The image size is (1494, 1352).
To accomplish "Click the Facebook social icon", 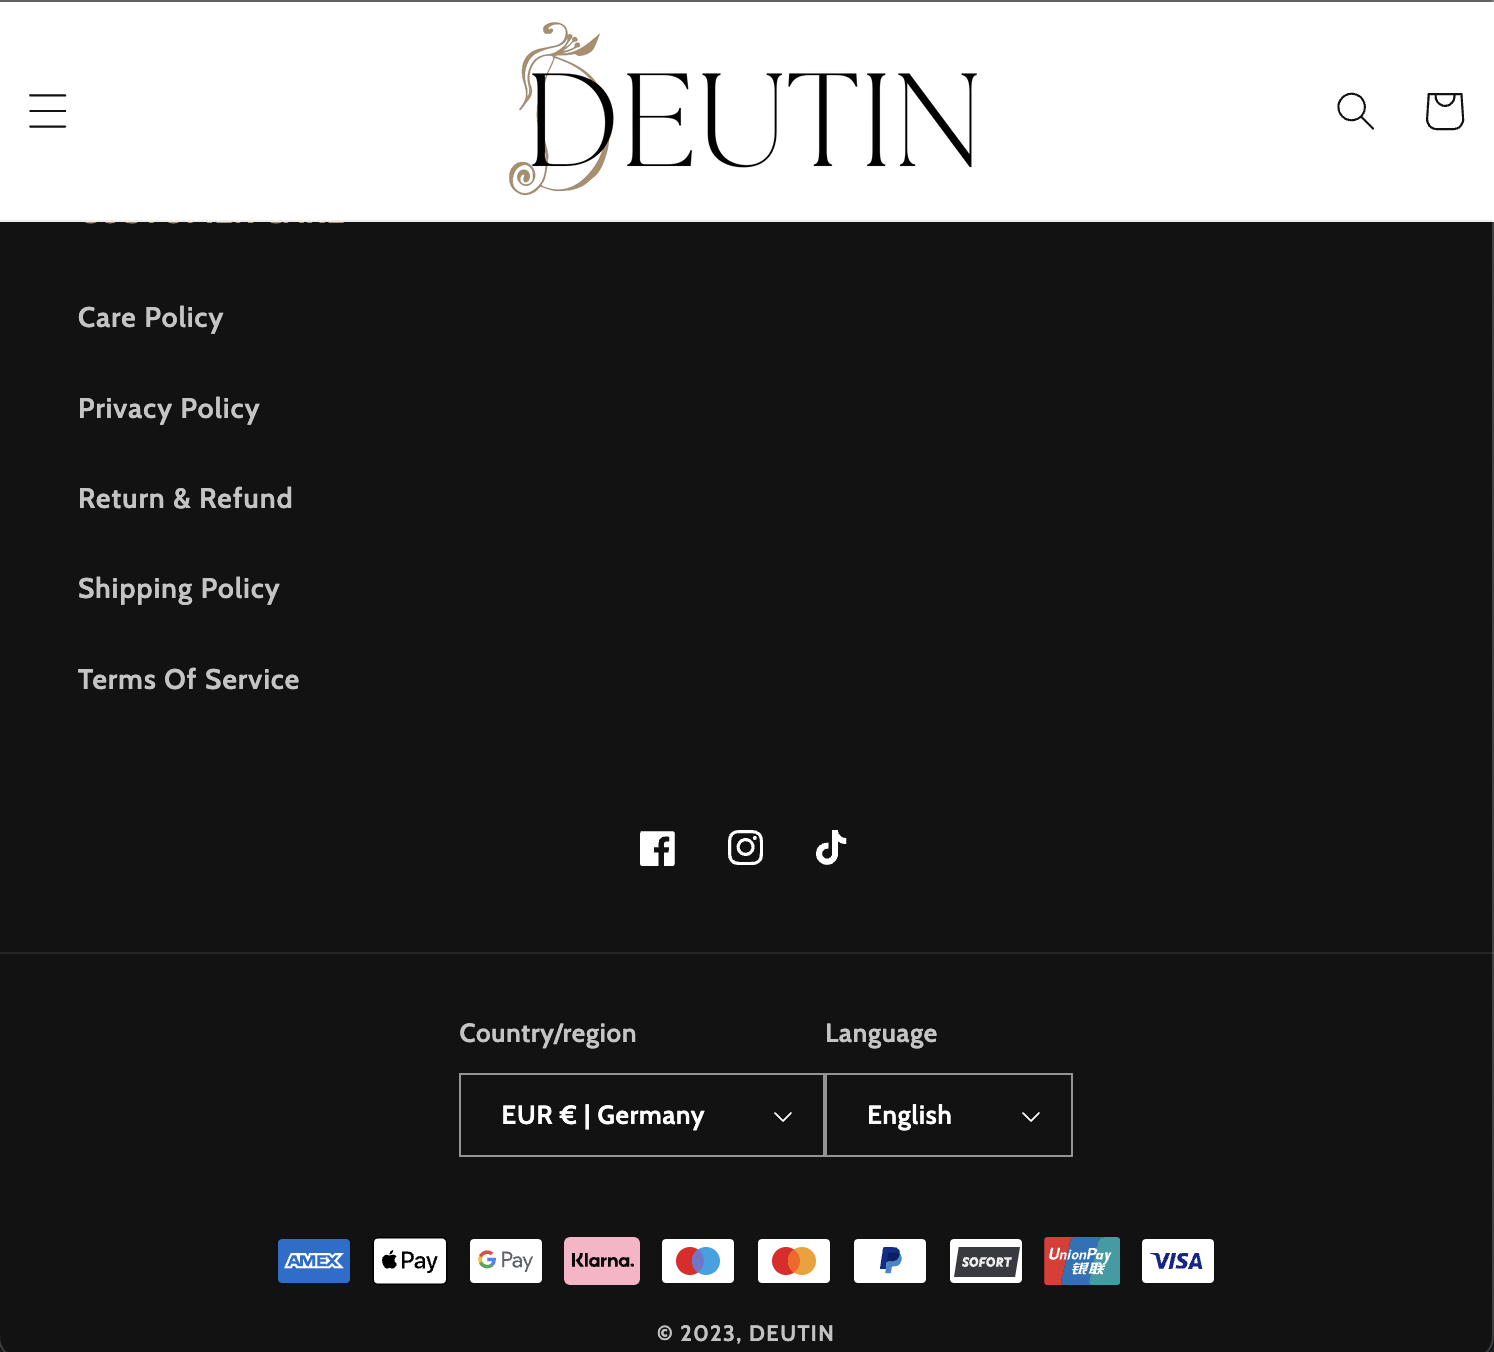I will pos(657,847).
